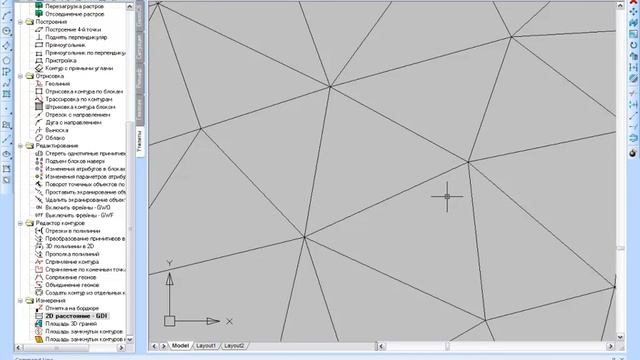The image size is (640, 360).
Task: Click the move tool in right toolbar
Action: (633, 12)
